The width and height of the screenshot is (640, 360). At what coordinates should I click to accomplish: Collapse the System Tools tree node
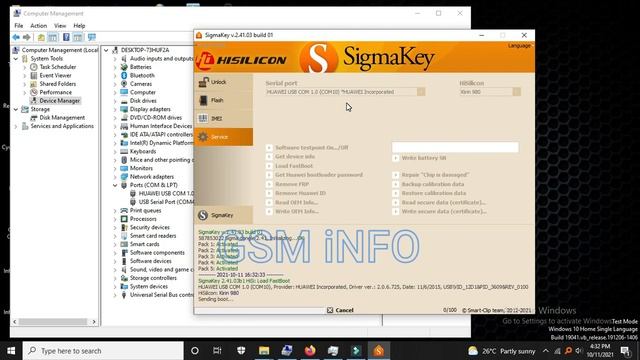[16, 59]
